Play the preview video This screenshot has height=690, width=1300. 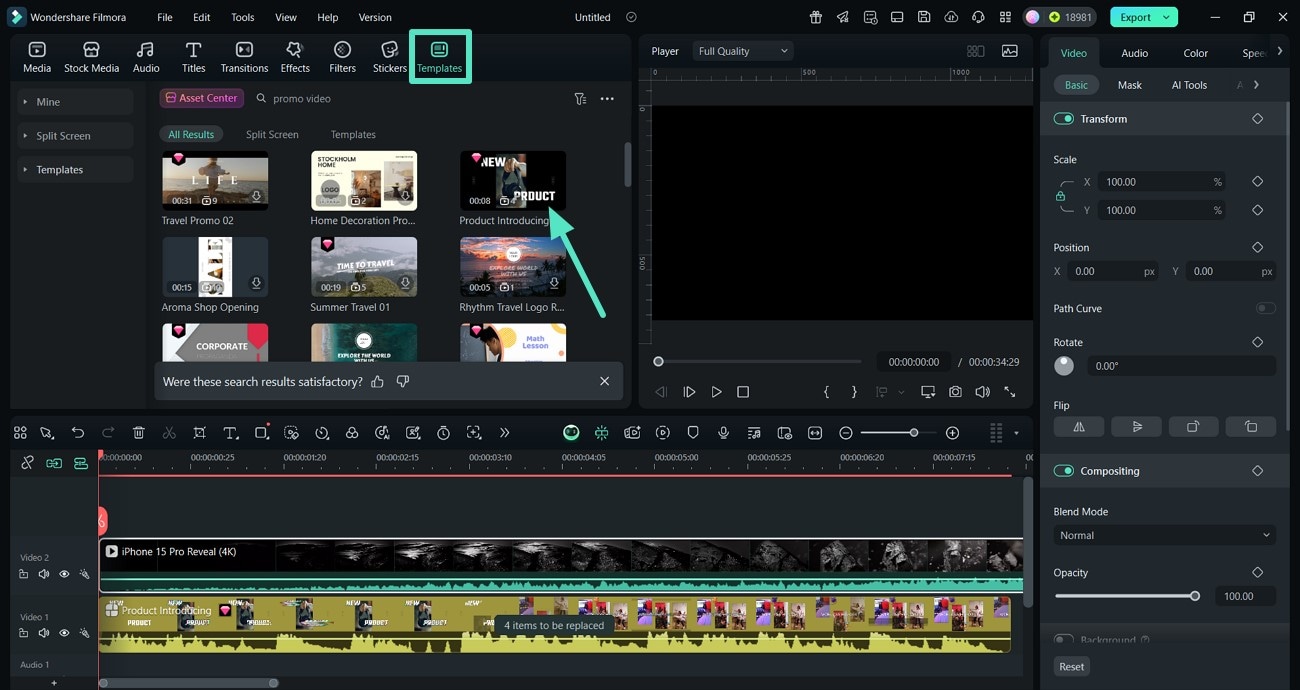pyautogui.click(x=716, y=392)
